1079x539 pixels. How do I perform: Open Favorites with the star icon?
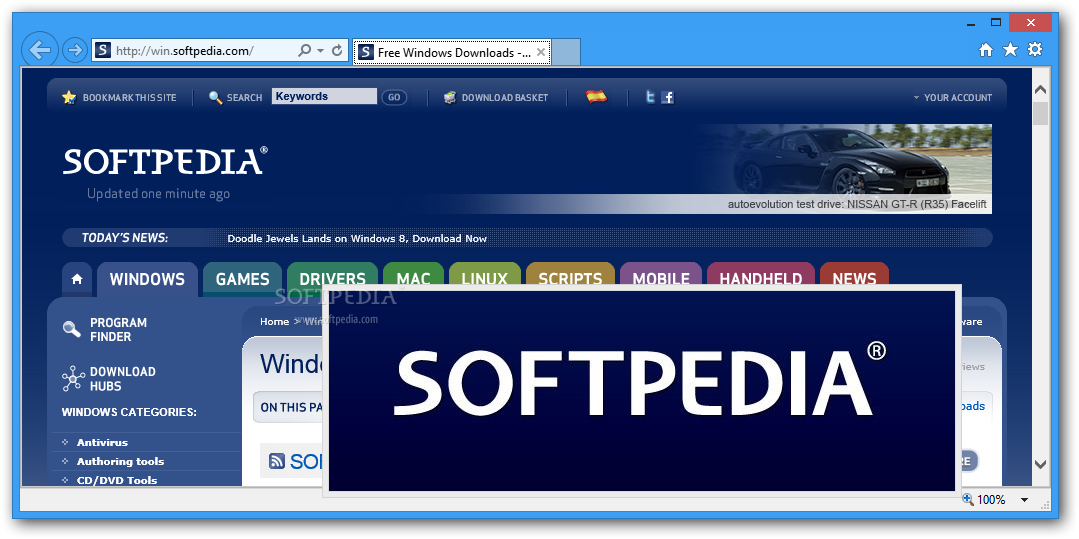click(1010, 50)
